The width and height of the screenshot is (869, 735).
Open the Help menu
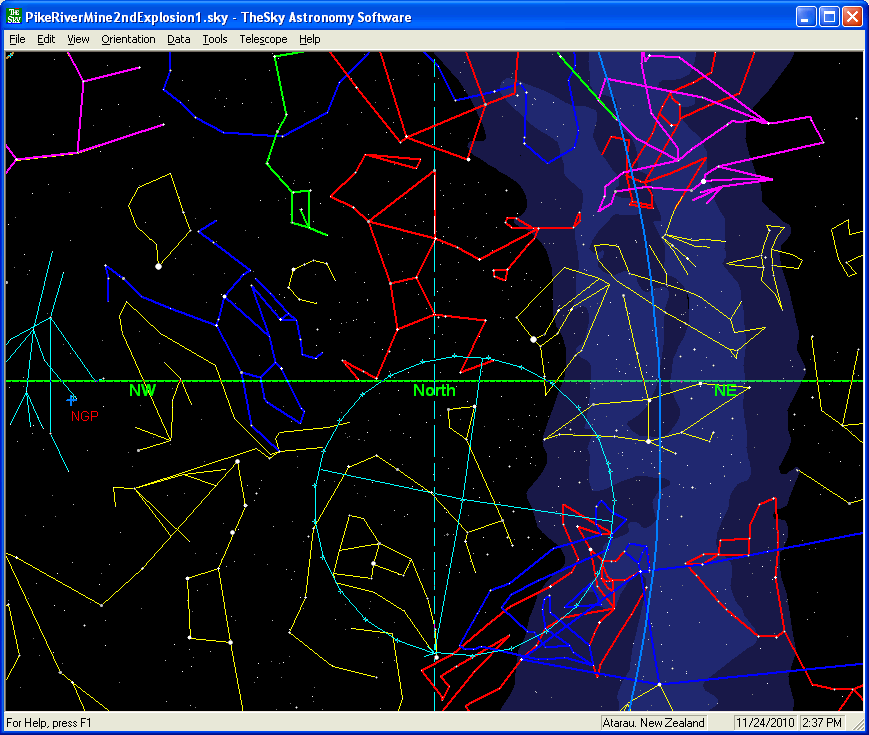tap(310, 39)
